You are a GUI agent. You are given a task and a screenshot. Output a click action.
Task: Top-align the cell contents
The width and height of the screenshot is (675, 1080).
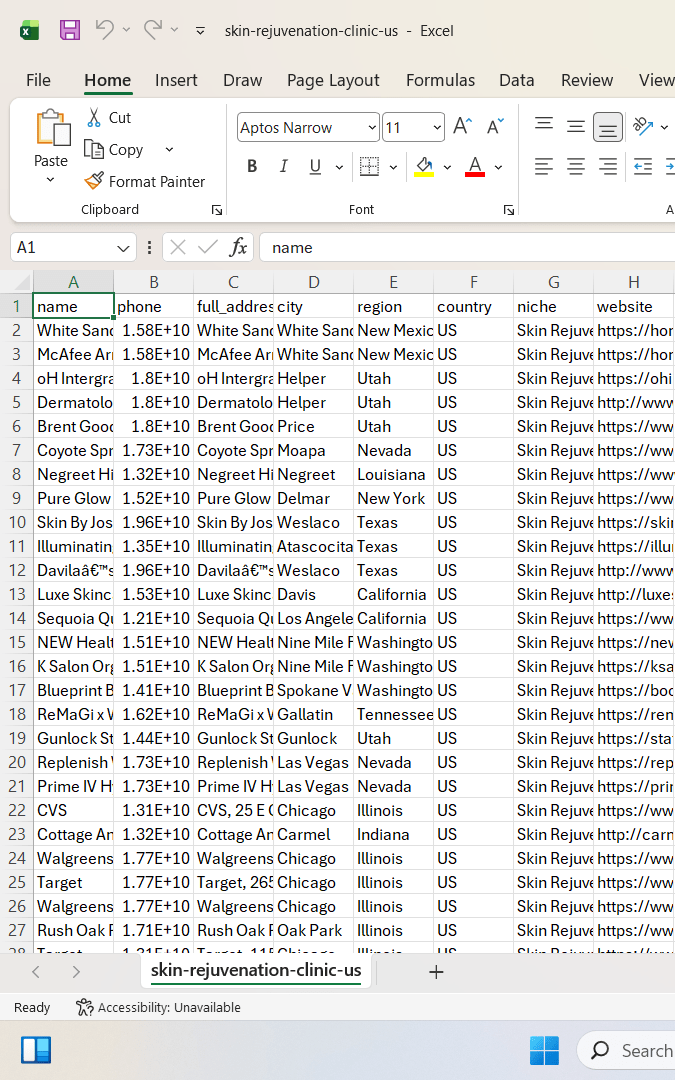point(543,126)
